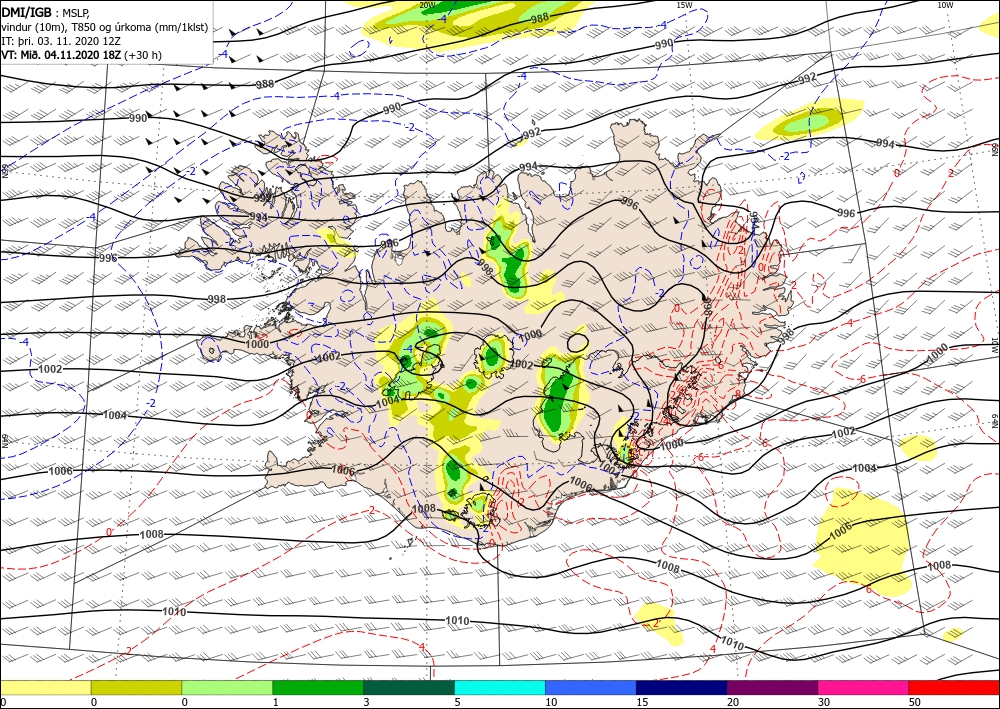Click the "VT: Mið. 04.11.2020 18Z (+30 h)" line
The width and height of the screenshot is (1000, 709).
click(82, 55)
